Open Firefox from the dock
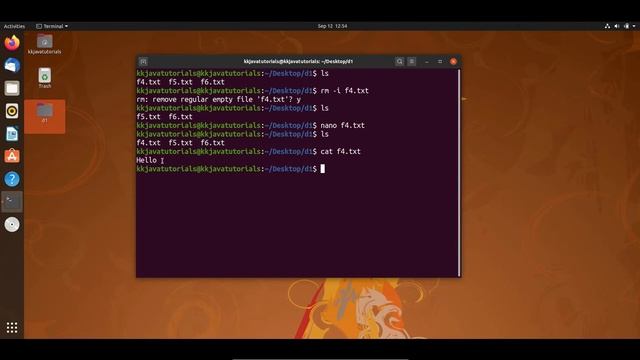This screenshot has height=360, width=640. 12,42
